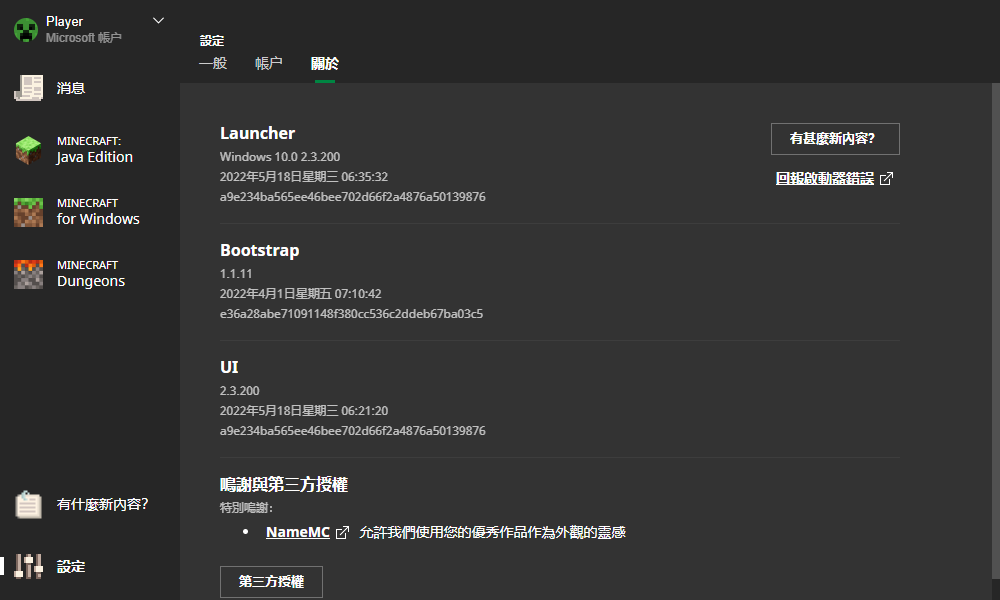Click the Launcher heading

pyautogui.click(x=257, y=133)
